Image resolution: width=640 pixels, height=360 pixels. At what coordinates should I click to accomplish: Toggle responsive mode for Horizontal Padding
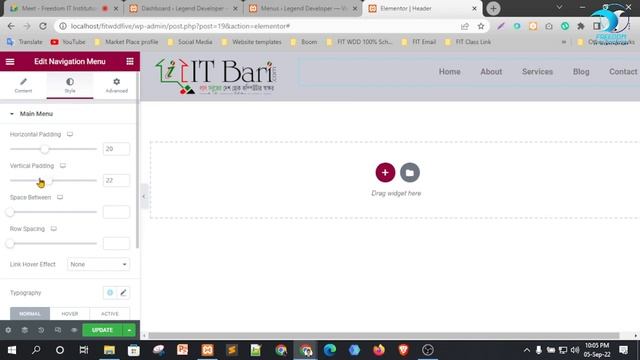coord(70,134)
